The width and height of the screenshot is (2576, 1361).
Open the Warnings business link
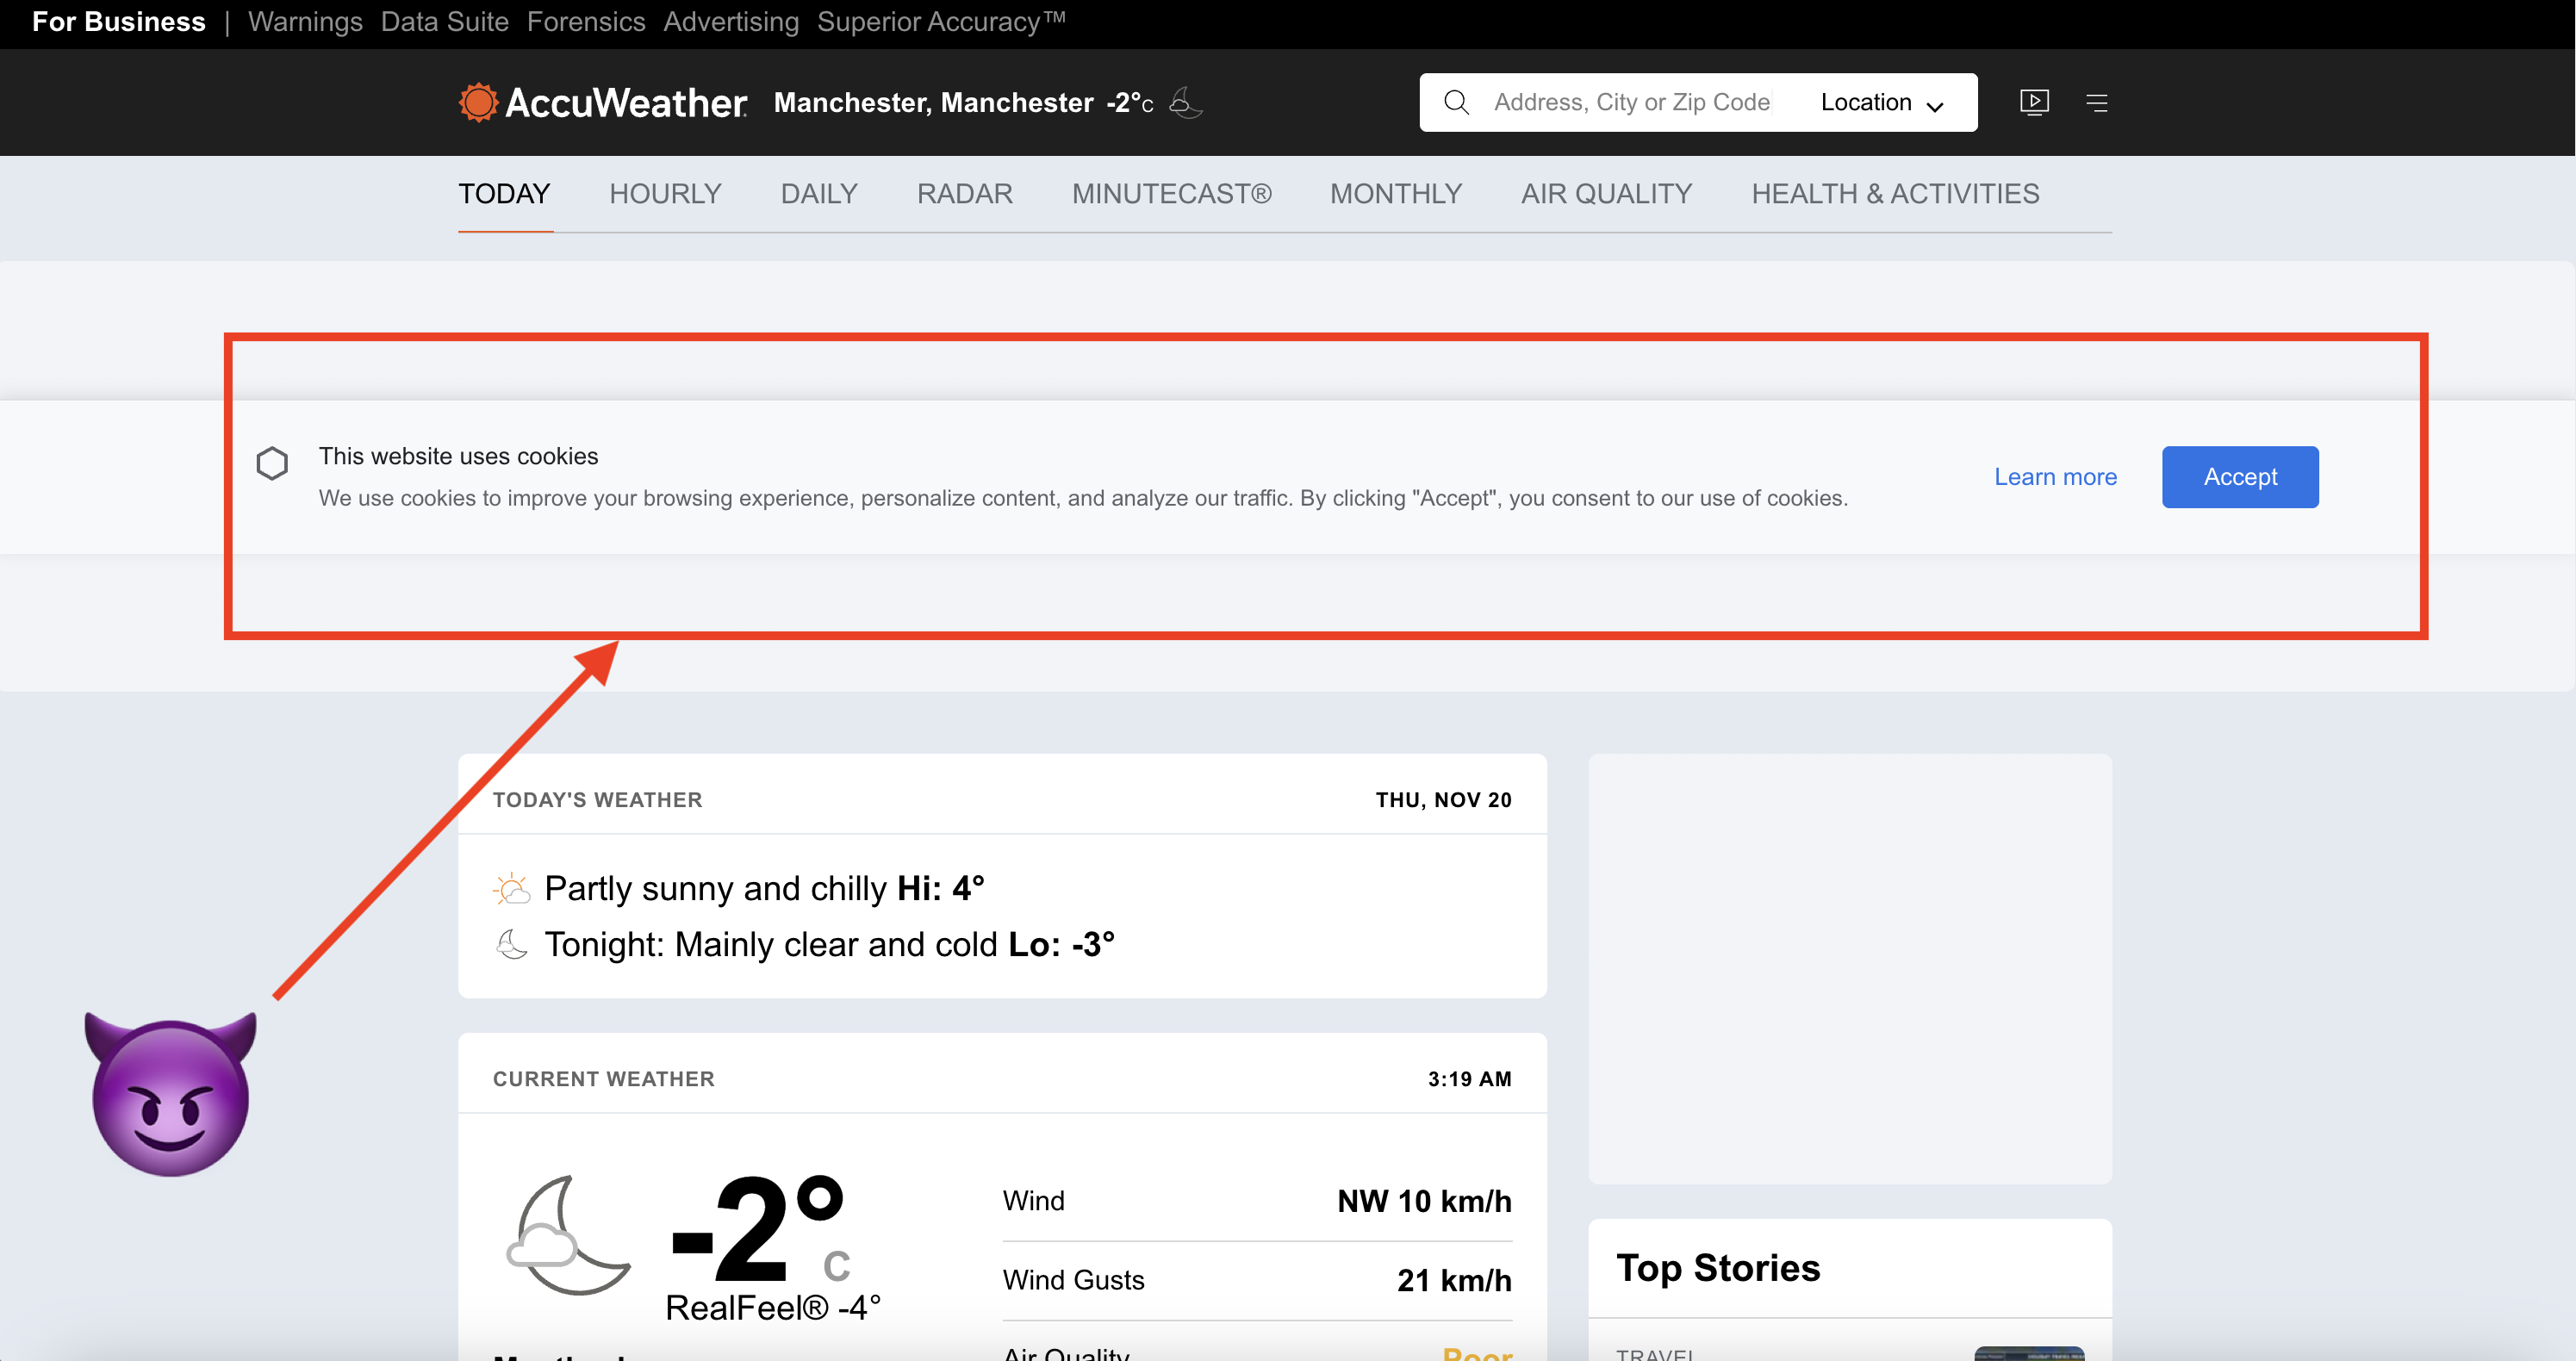(x=305, y=22)
